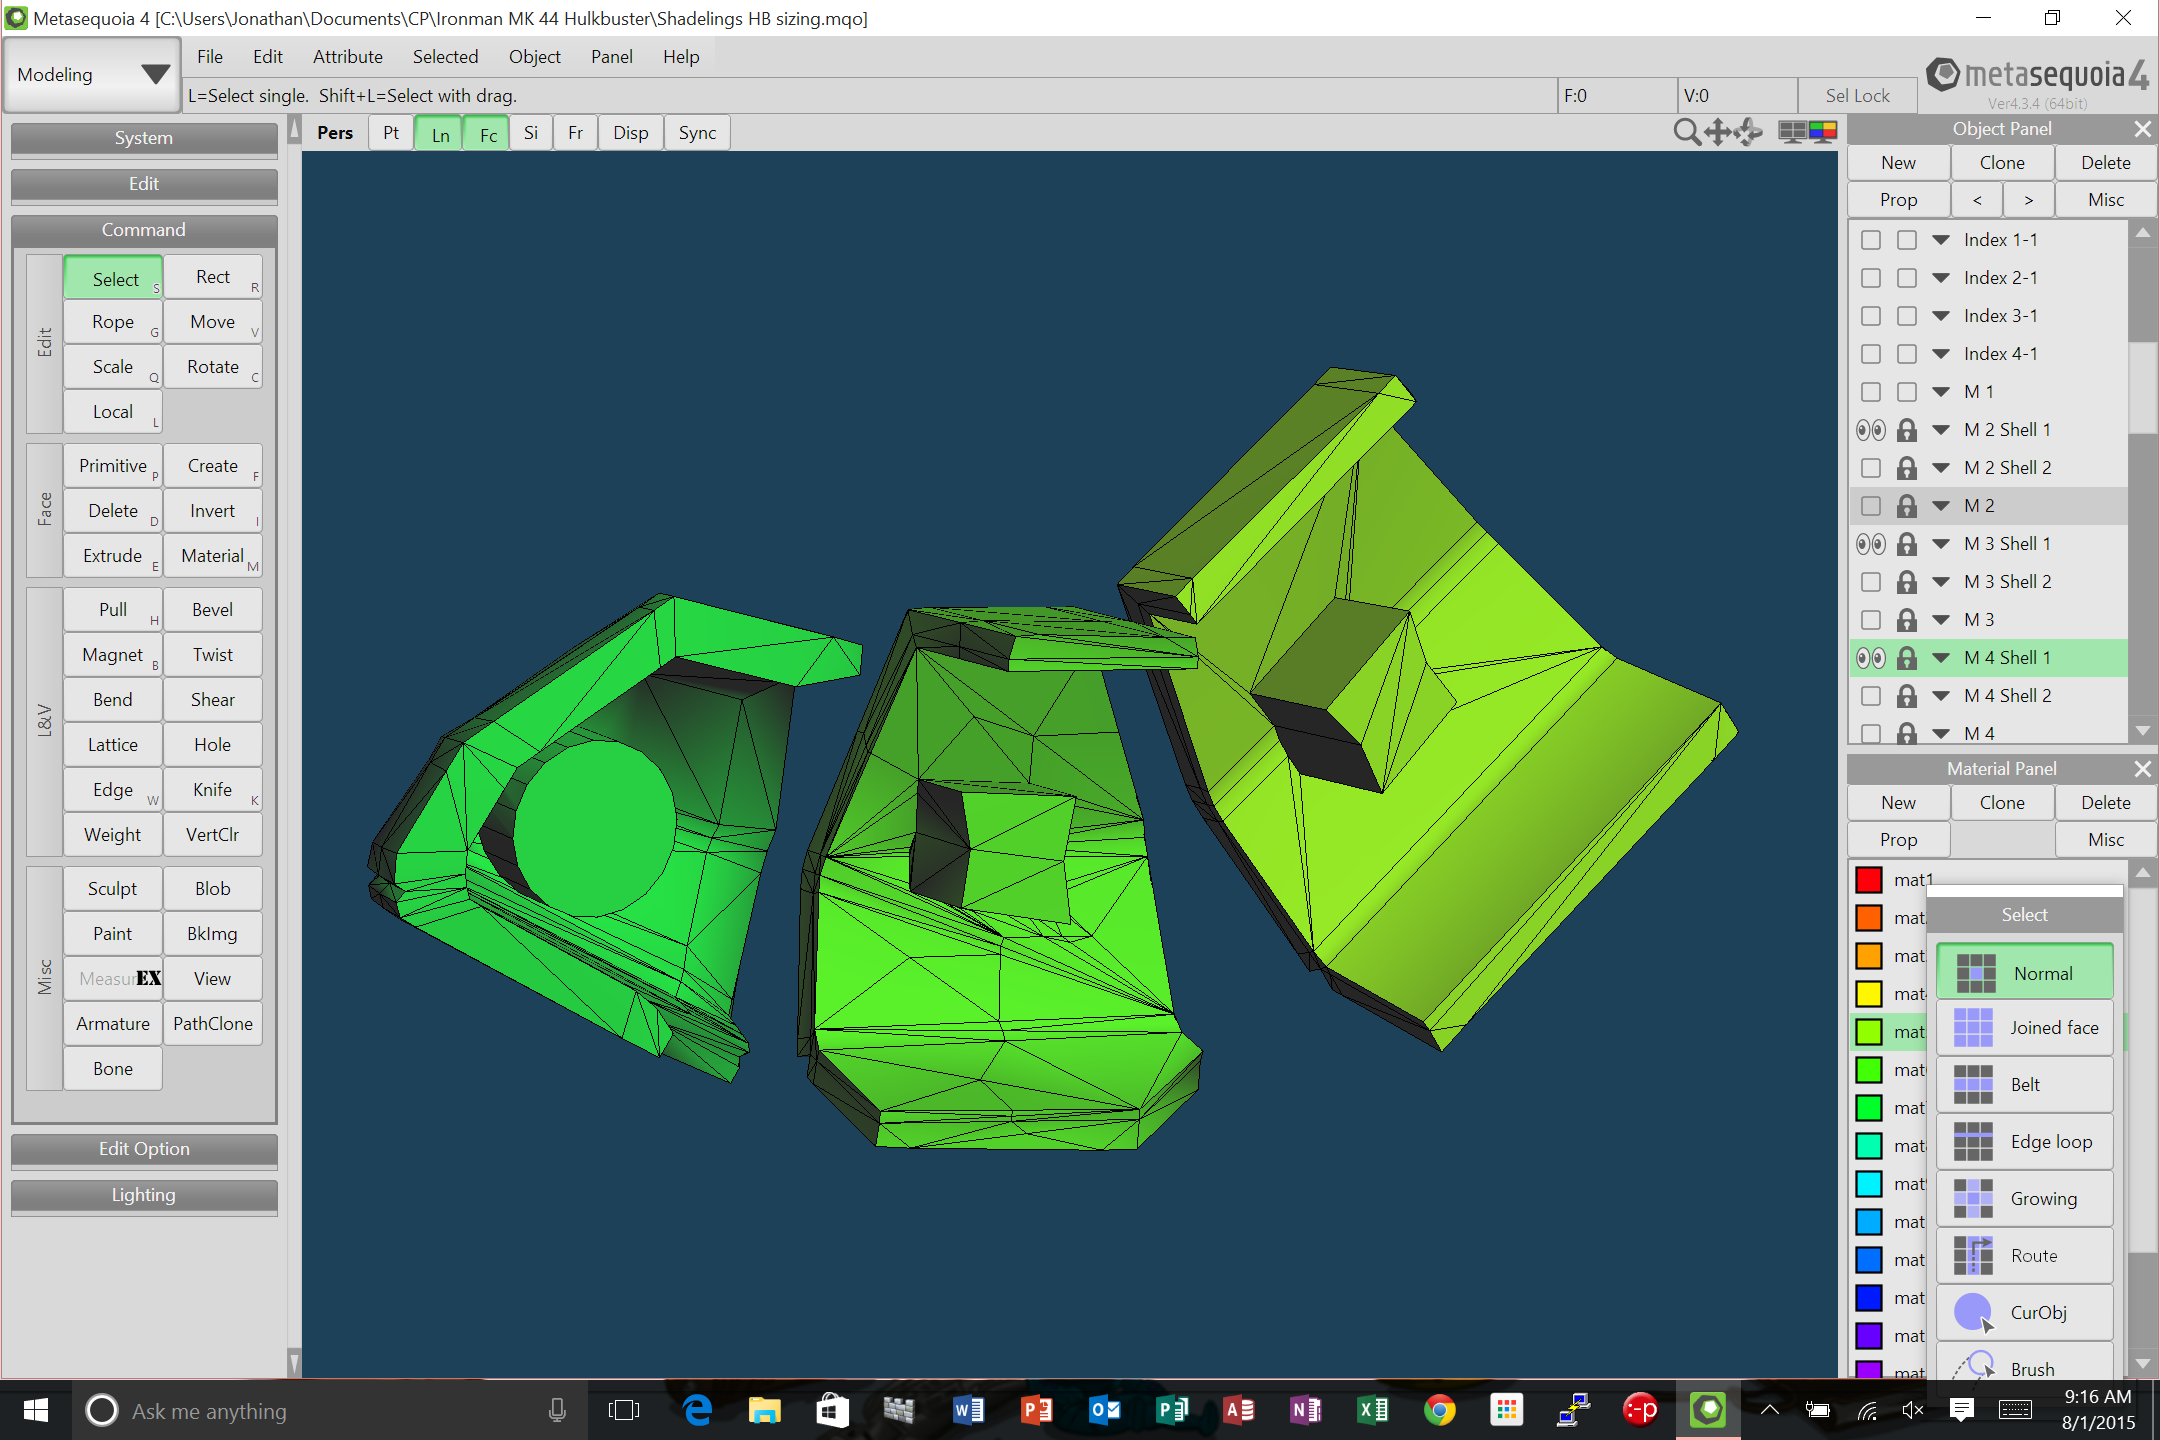Open the Object menu
This screenshot has width=2160, height=1440.
click(535, 57)
